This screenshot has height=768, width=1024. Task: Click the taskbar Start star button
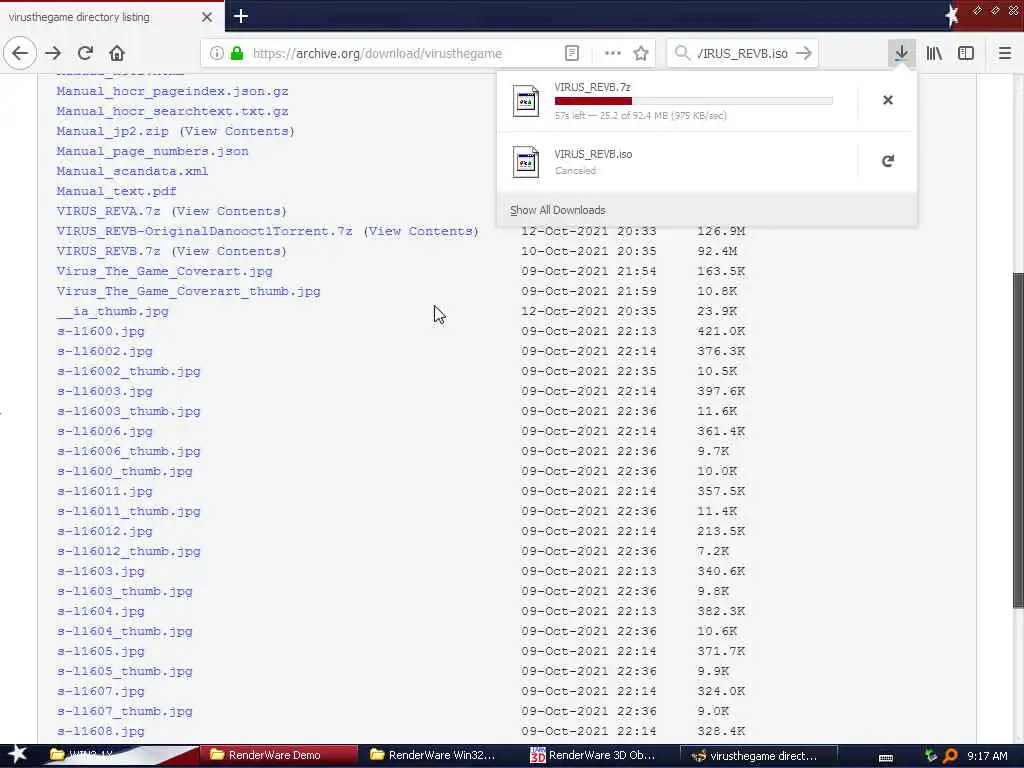17,755
